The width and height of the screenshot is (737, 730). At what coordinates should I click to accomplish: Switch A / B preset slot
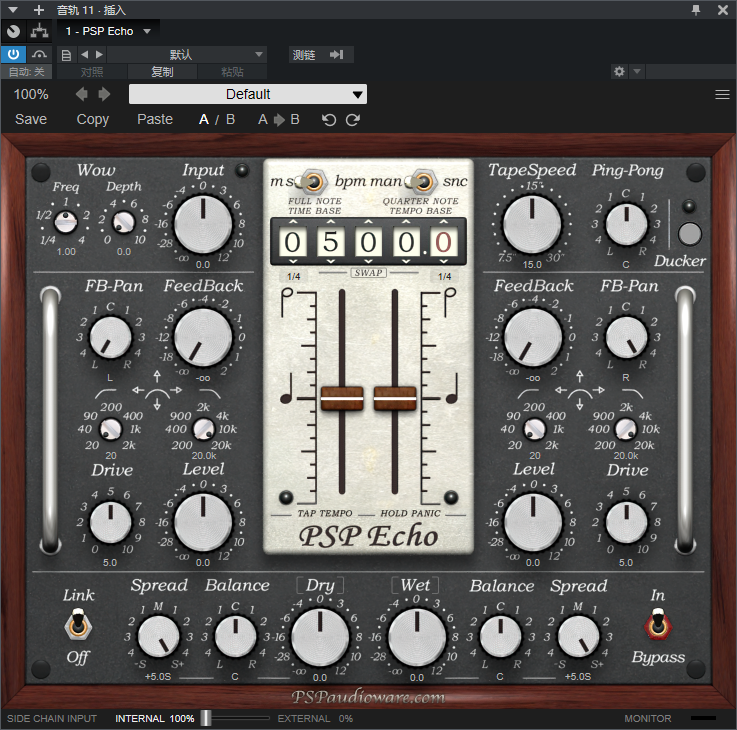click(217, 119)
